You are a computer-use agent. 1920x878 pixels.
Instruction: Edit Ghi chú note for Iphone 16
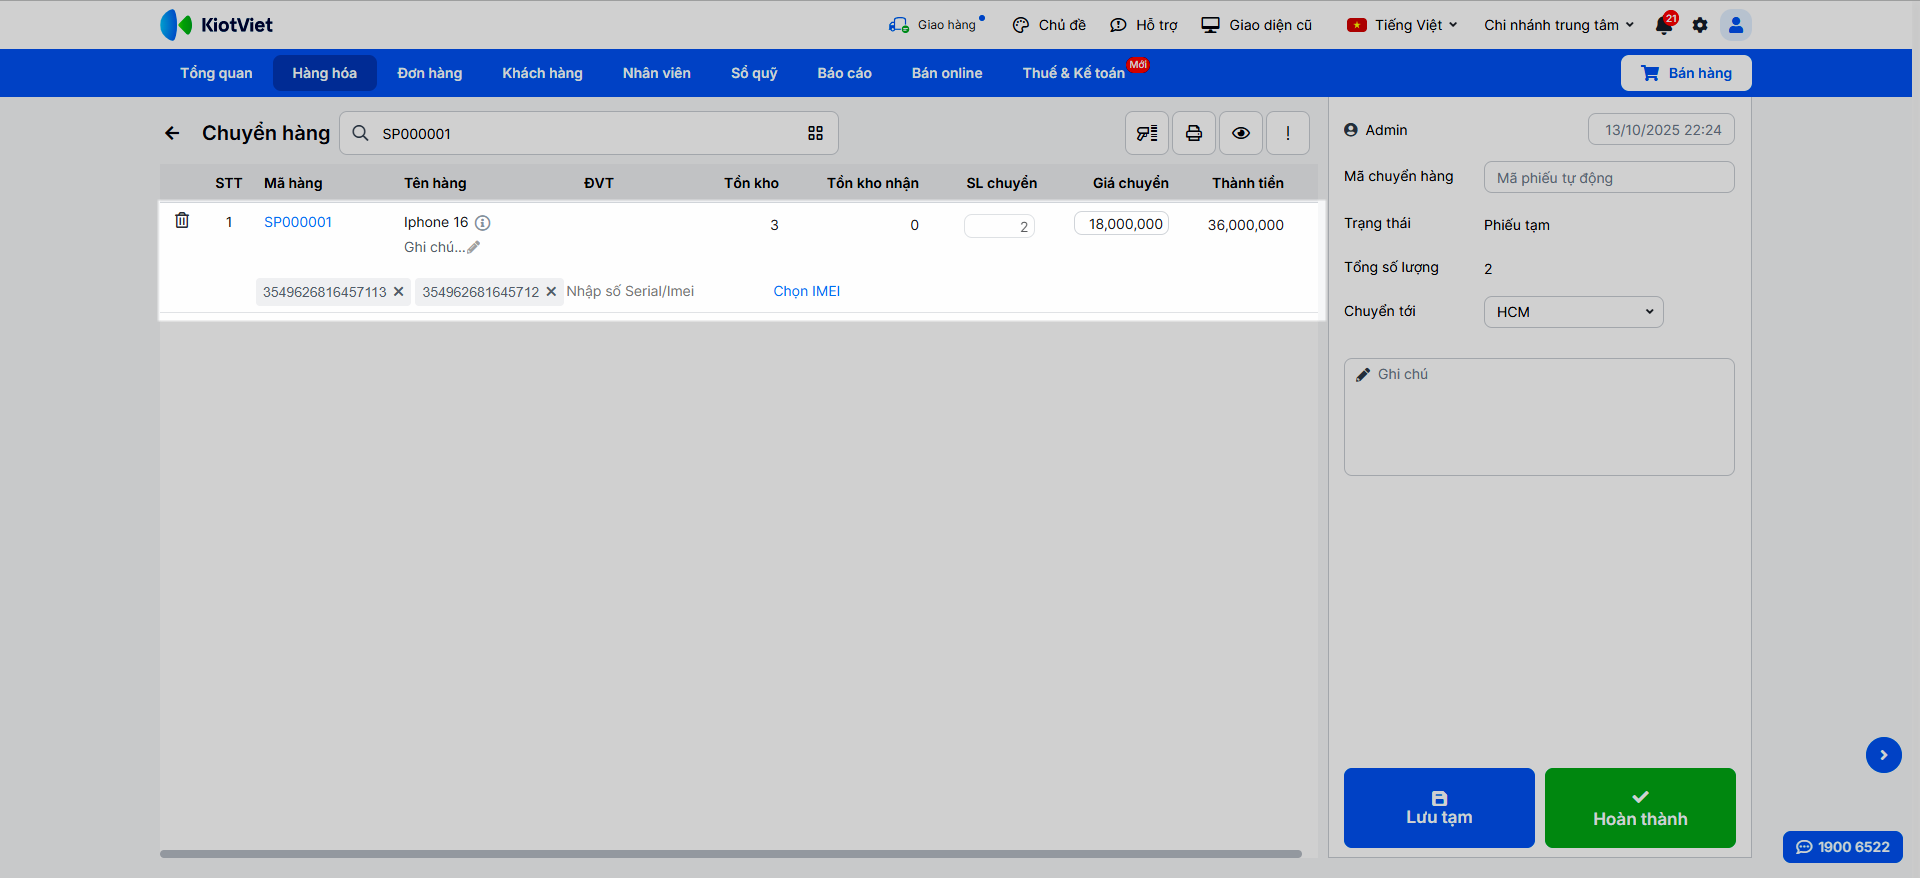[x=442, y=247]
